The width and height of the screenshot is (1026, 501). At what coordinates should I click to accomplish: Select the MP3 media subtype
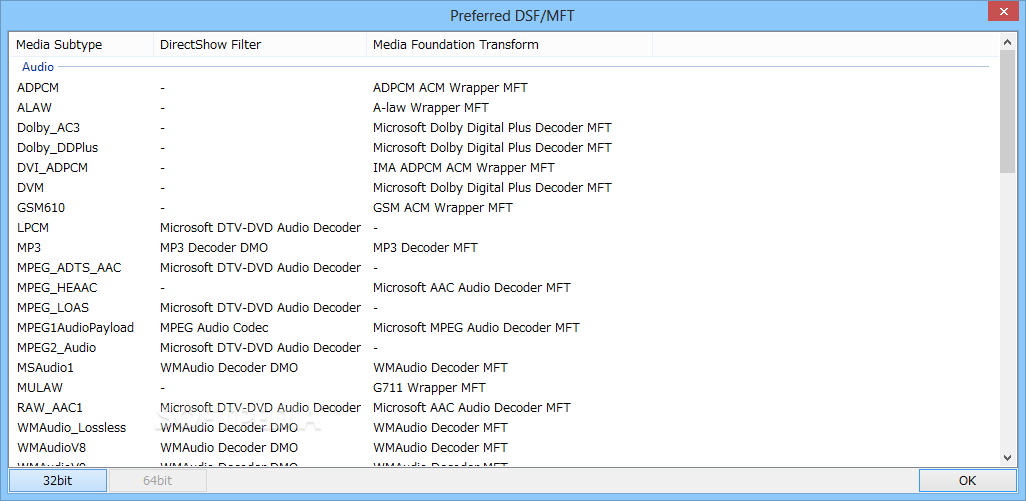tap(29, 247)
